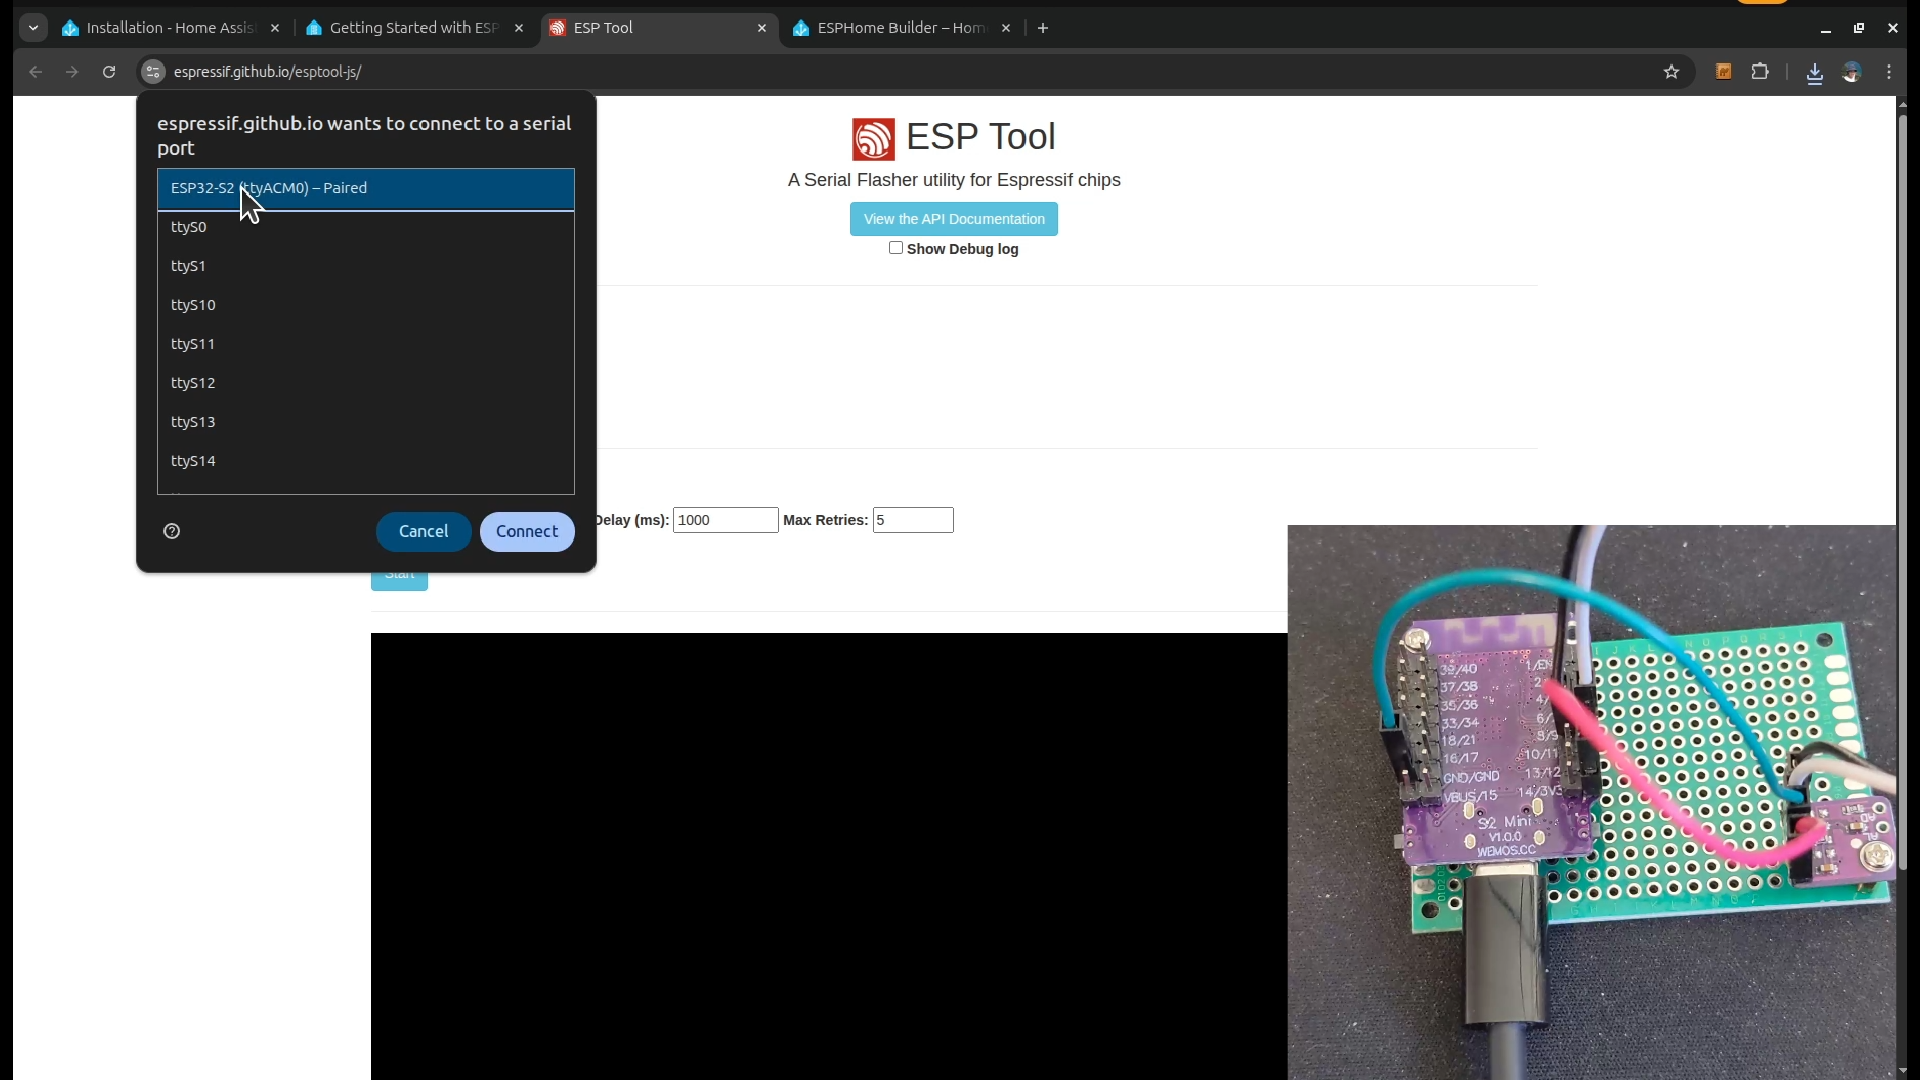This screenshot has width=1920, height=1080.
Task: Select the ttyS12 serial port
Action: pos(366,383)
